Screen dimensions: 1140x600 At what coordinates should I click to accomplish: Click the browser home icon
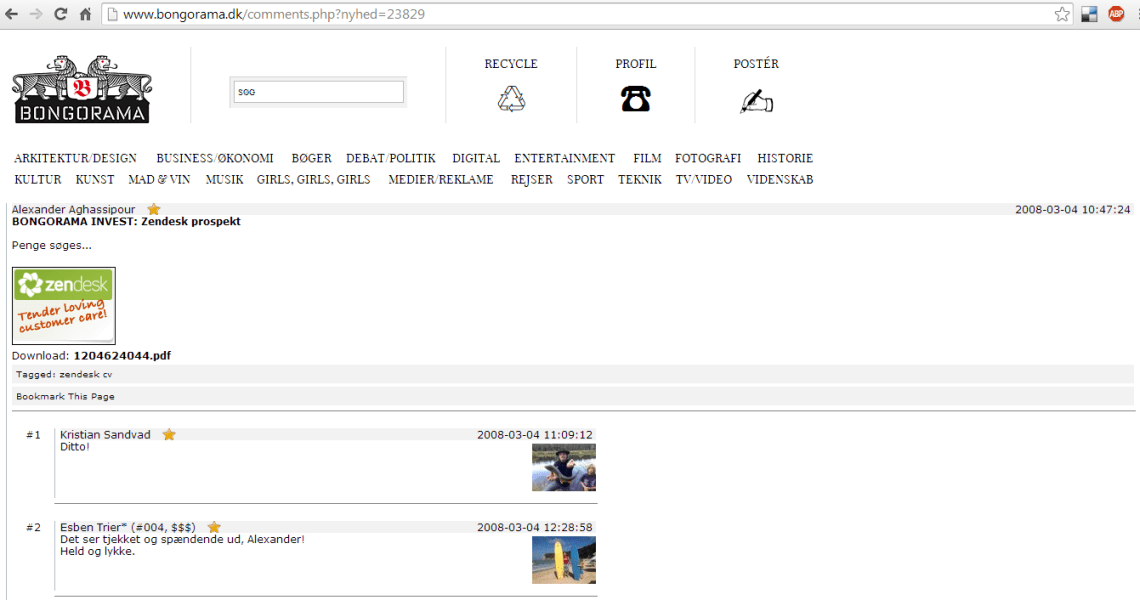[84, 14]
